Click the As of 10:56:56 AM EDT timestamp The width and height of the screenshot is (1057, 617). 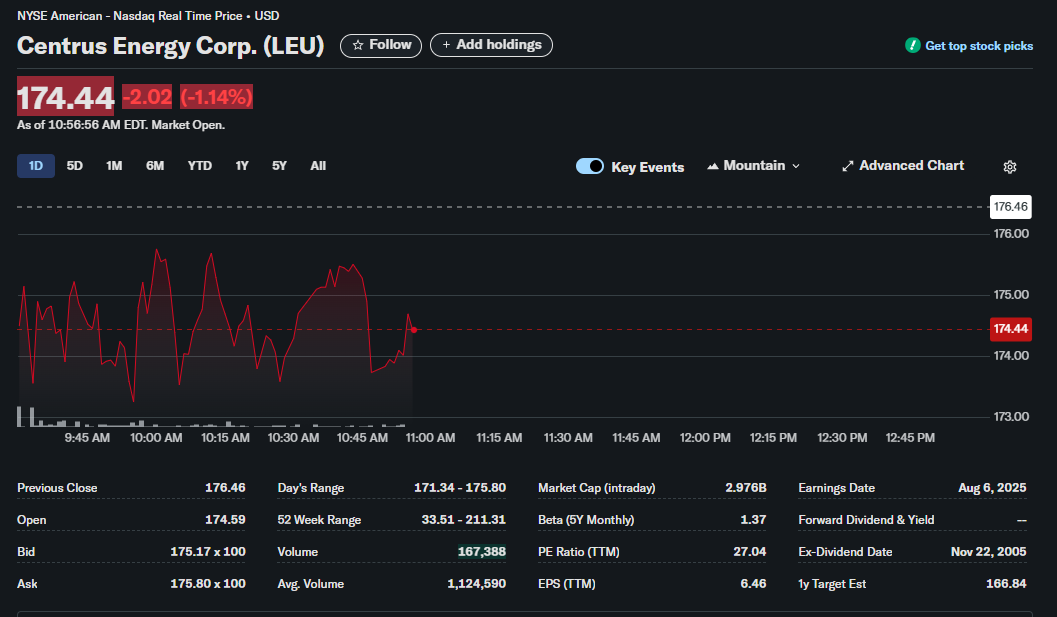[121, 125]
